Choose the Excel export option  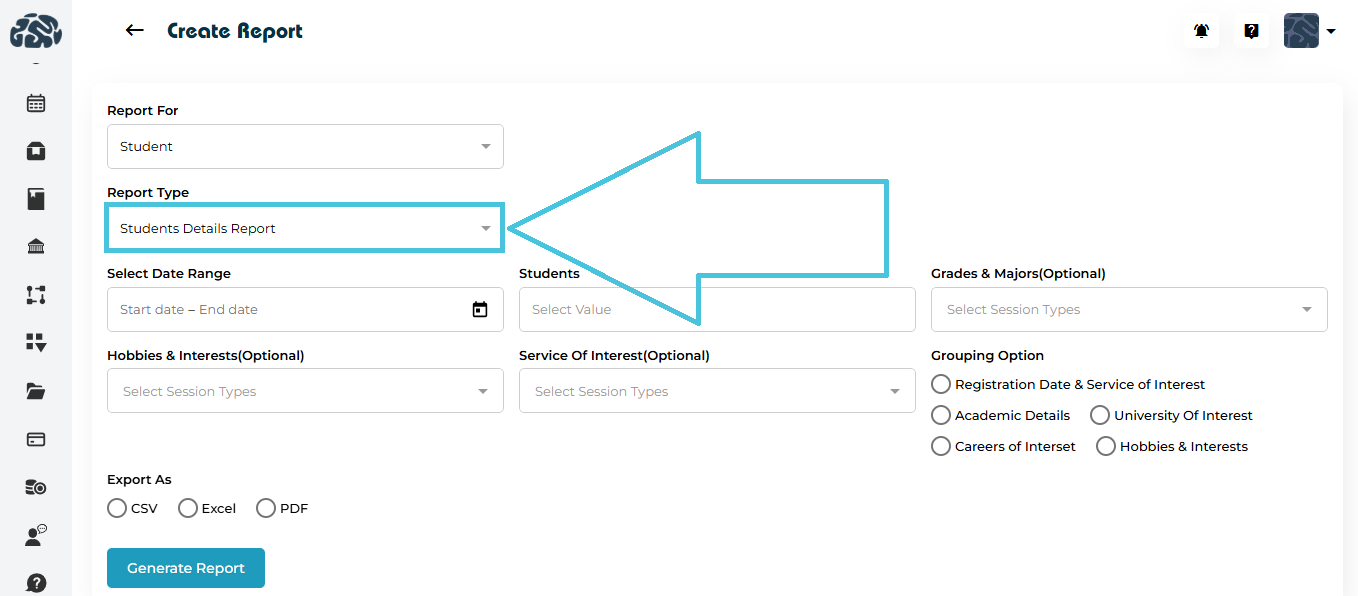(188, 508)
